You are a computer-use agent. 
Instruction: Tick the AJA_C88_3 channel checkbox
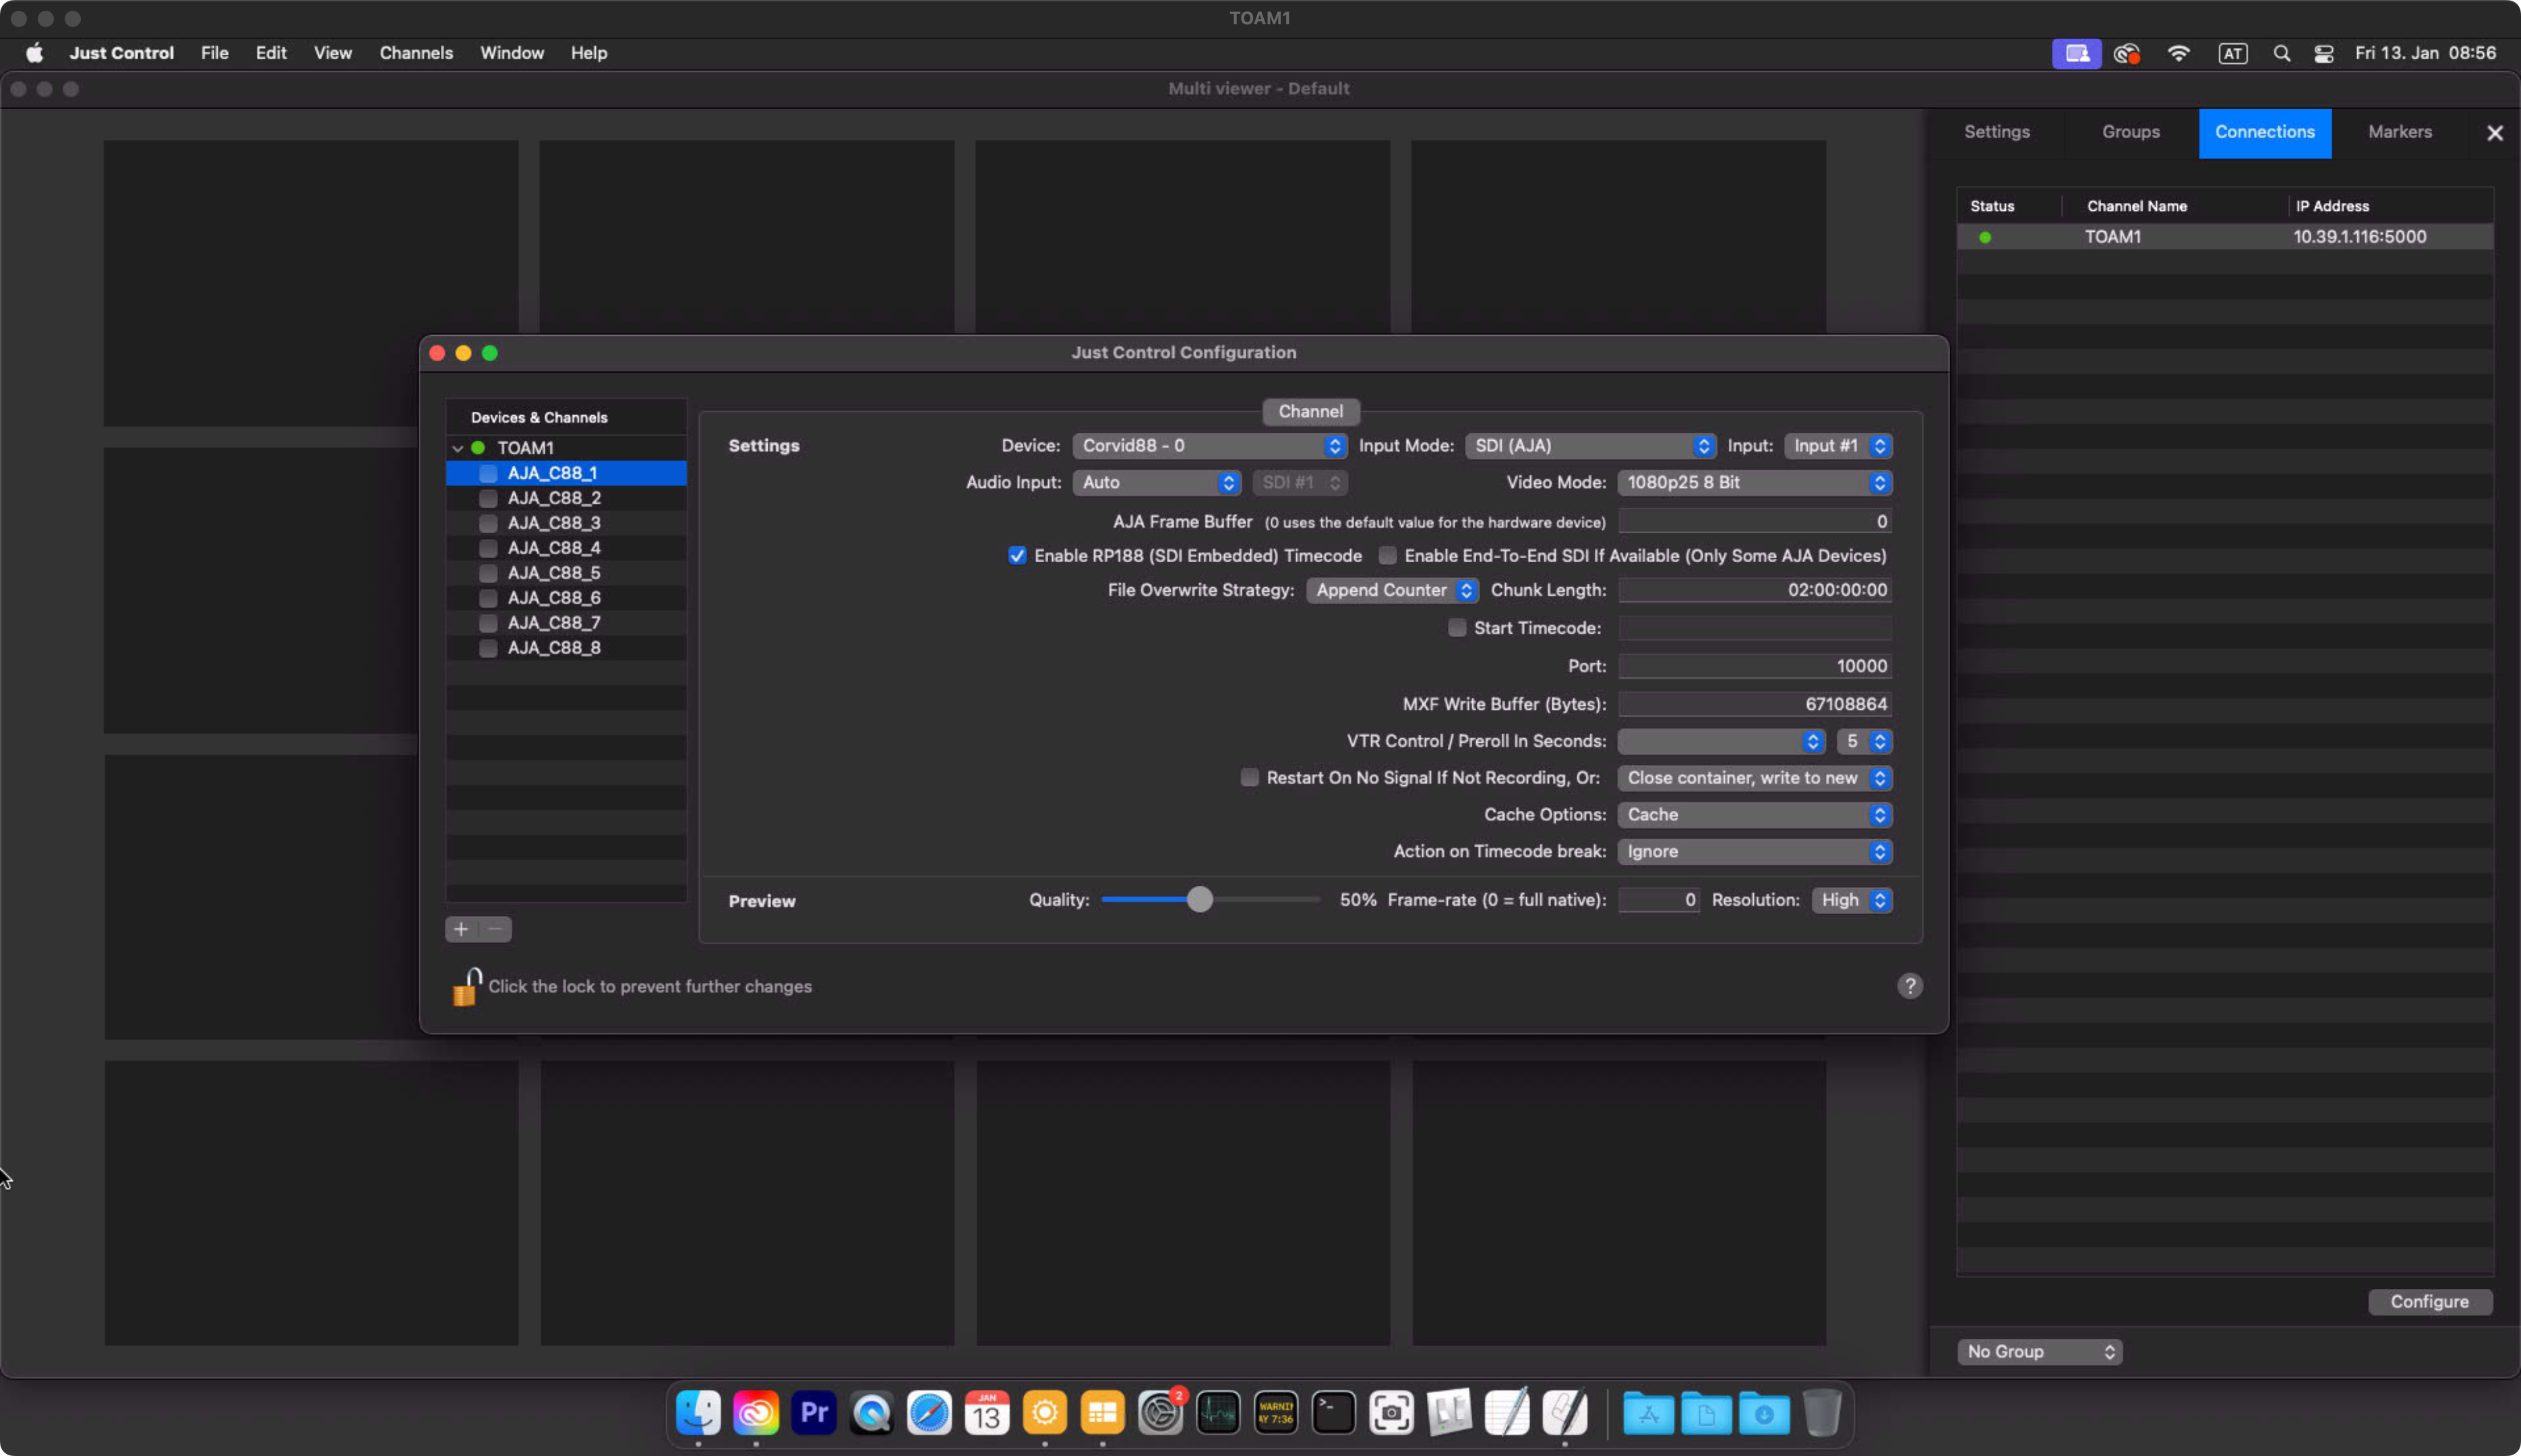click(x=488, y=523)
